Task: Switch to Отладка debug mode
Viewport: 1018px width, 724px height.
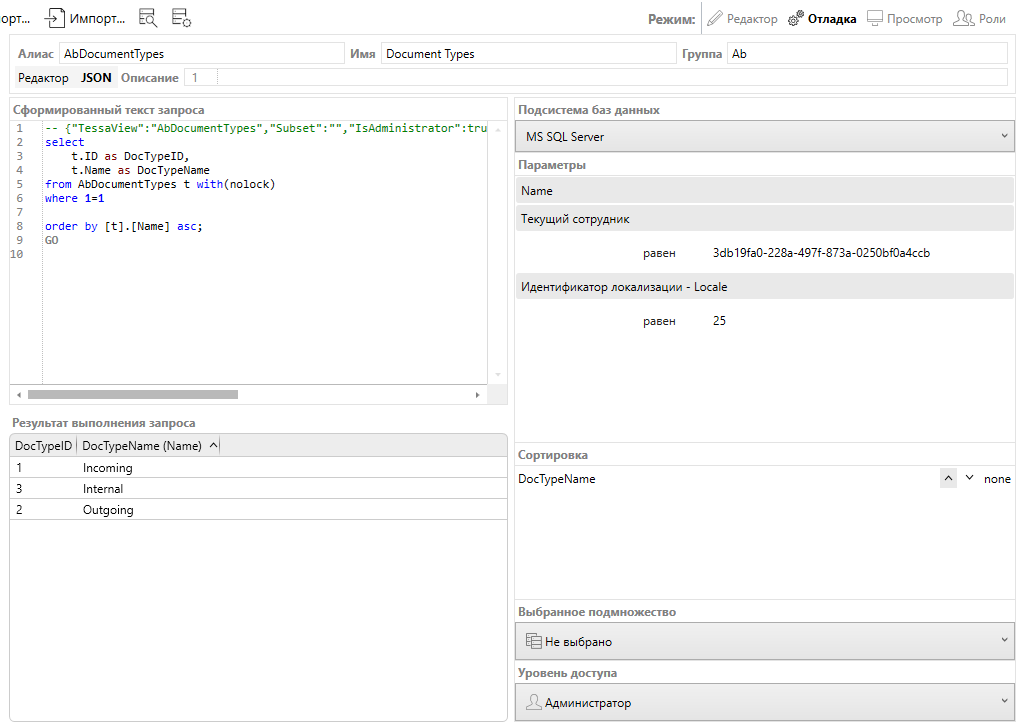Action: pos(822,19)
